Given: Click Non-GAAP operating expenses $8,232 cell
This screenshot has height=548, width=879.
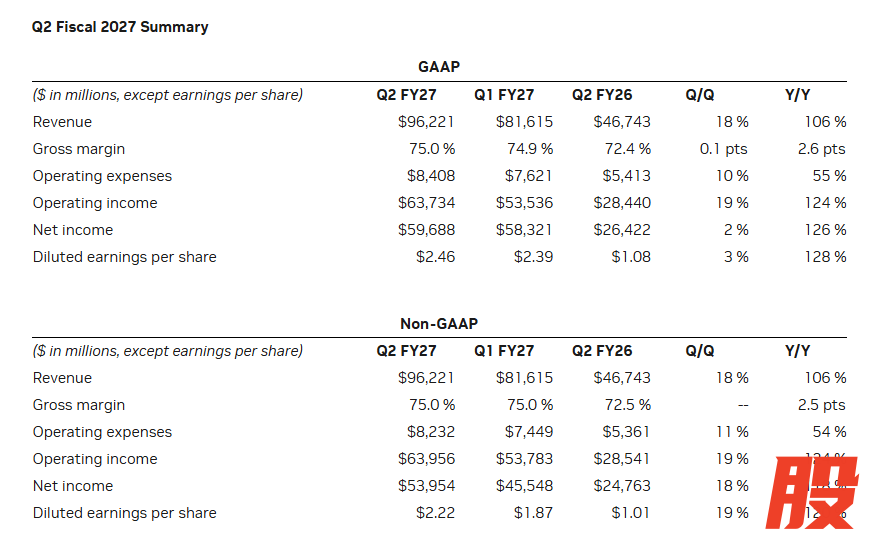Looking at the screenshot, I should click(x=431, y=432).
